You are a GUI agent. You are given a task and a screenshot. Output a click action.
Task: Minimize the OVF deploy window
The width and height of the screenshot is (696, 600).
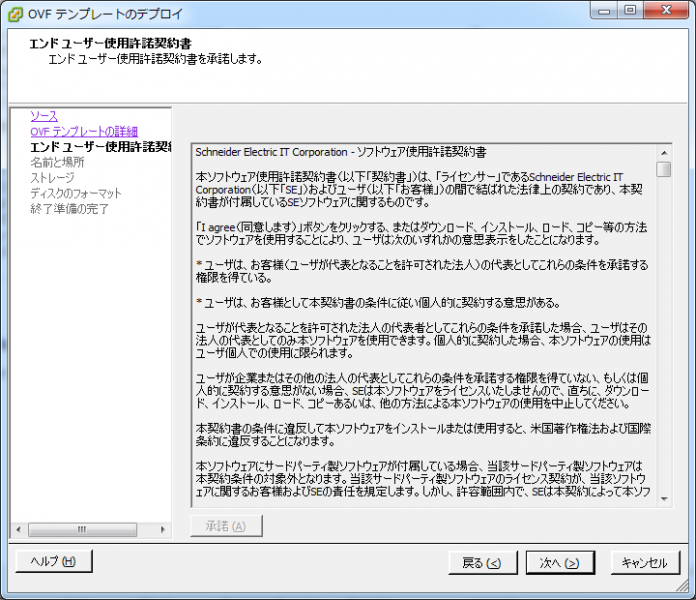coord(604,11)
